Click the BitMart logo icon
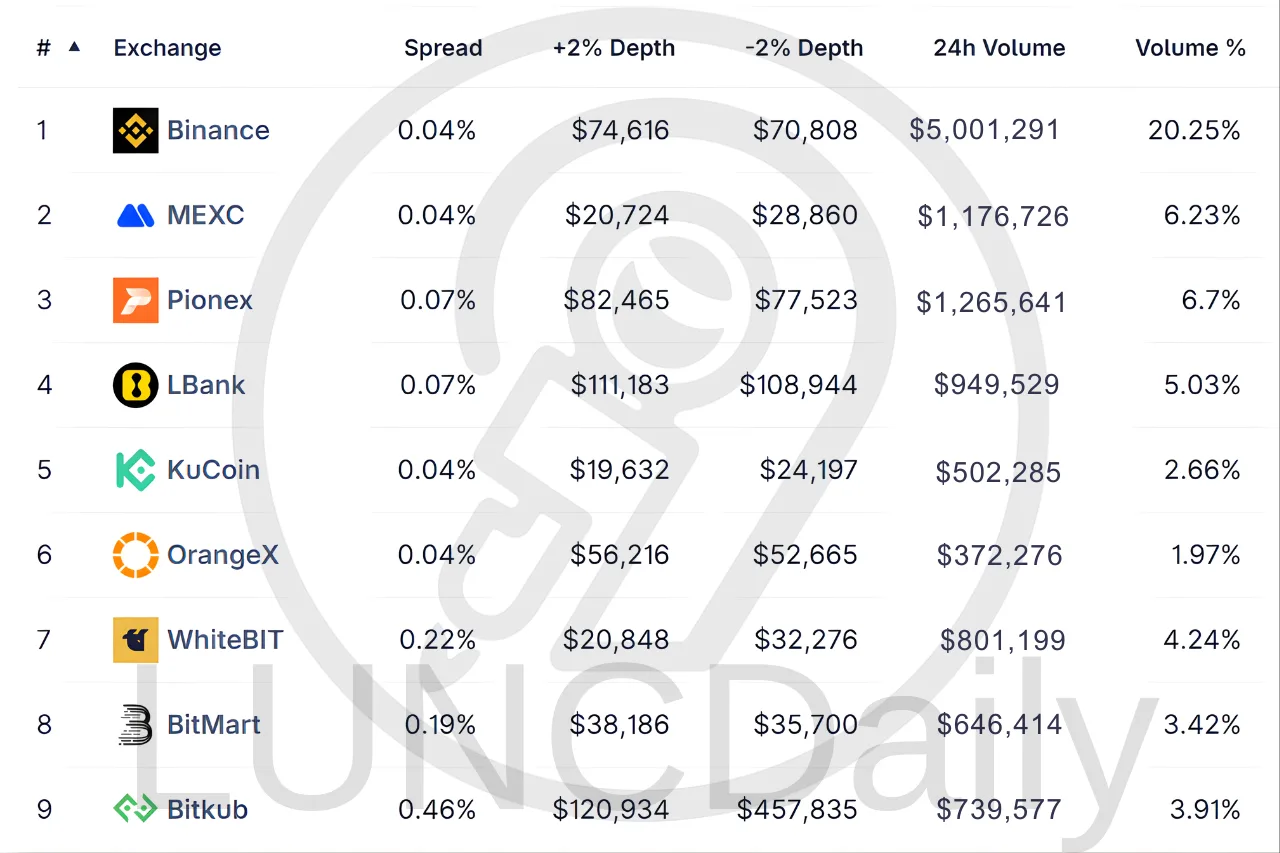 click(x=135, y=725)
